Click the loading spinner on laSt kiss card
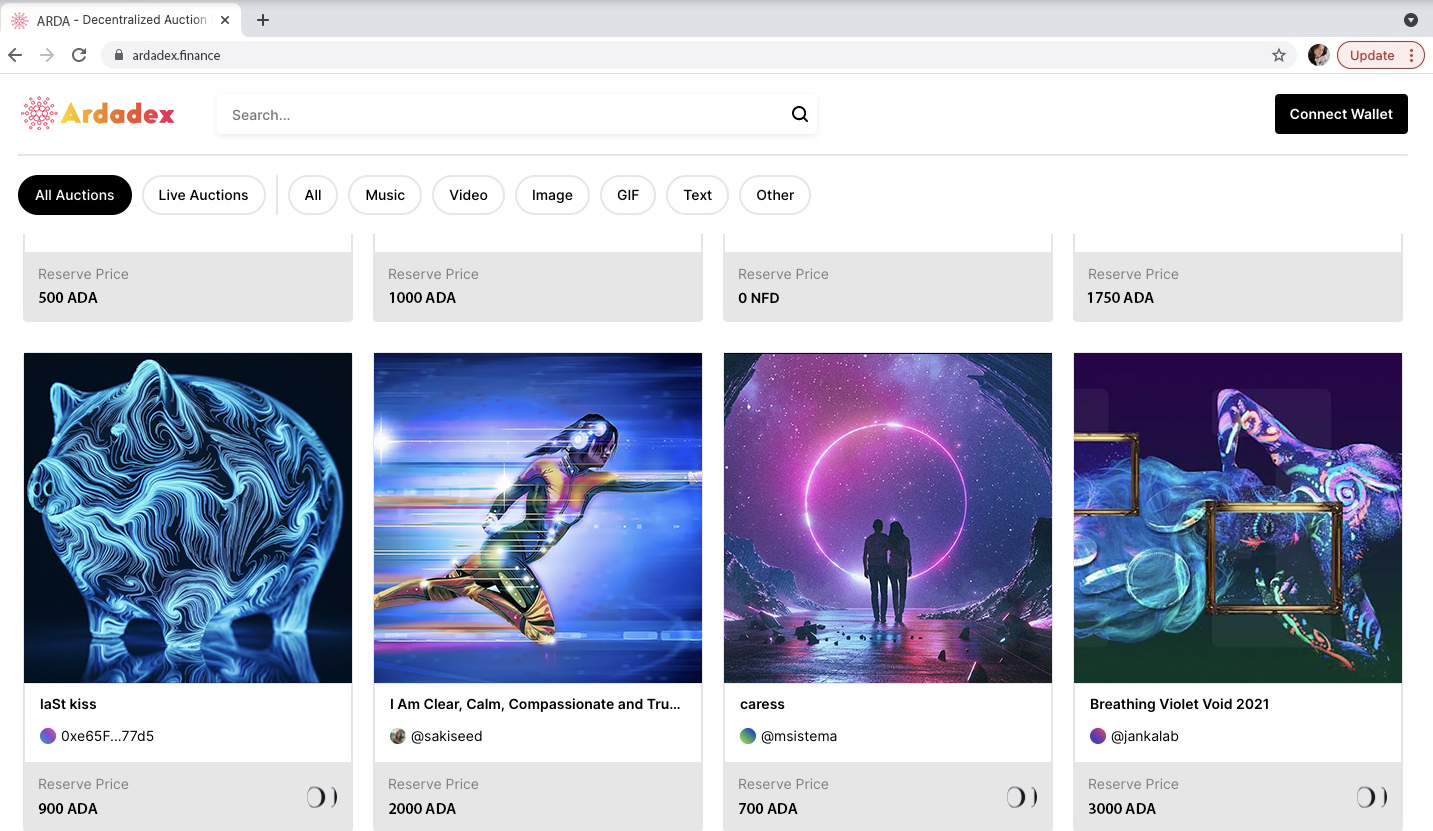This screenshot has height=831, width=1433. click(x=321, y=797)
